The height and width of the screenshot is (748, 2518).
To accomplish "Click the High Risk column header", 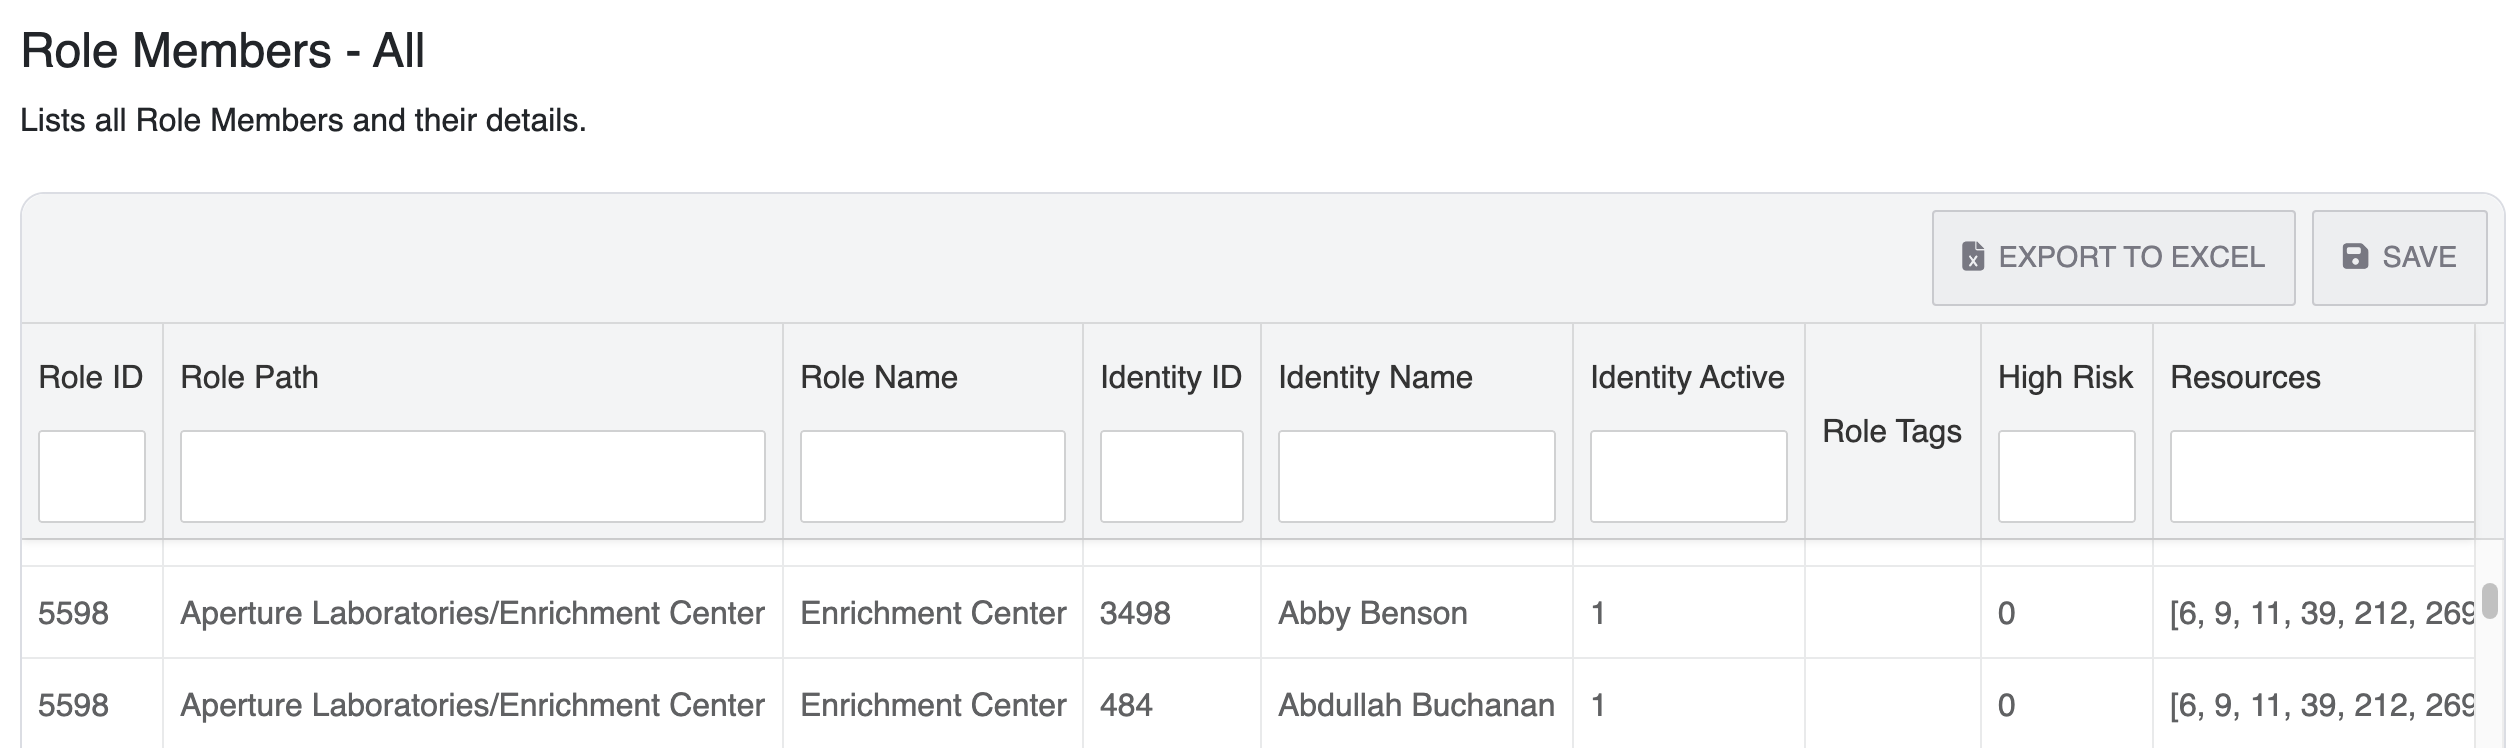I will click(2065, 377).
